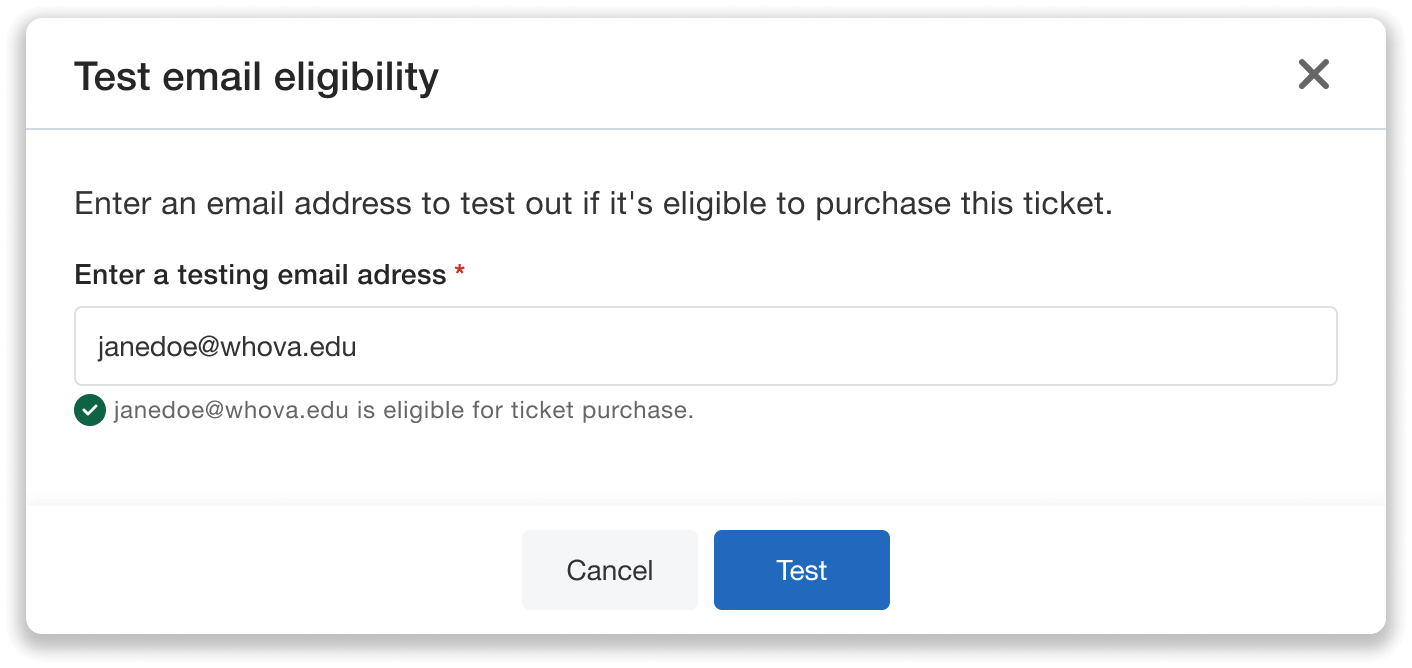Click the instruction sentence about ticket eligibility

pos(593,204)
